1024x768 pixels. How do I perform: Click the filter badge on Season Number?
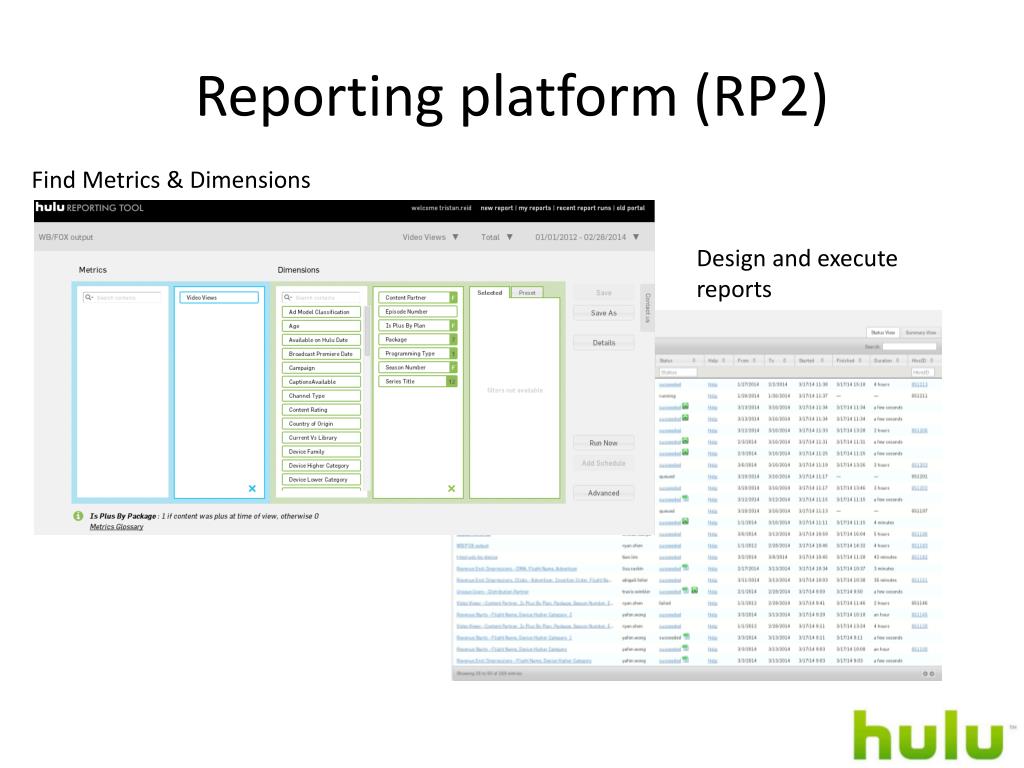point(453,368)
